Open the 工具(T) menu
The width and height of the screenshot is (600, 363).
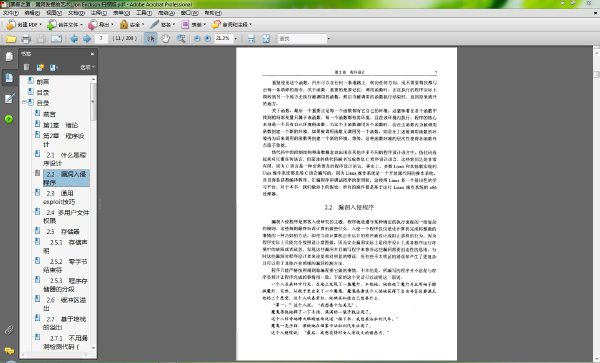tap(144, 13)
